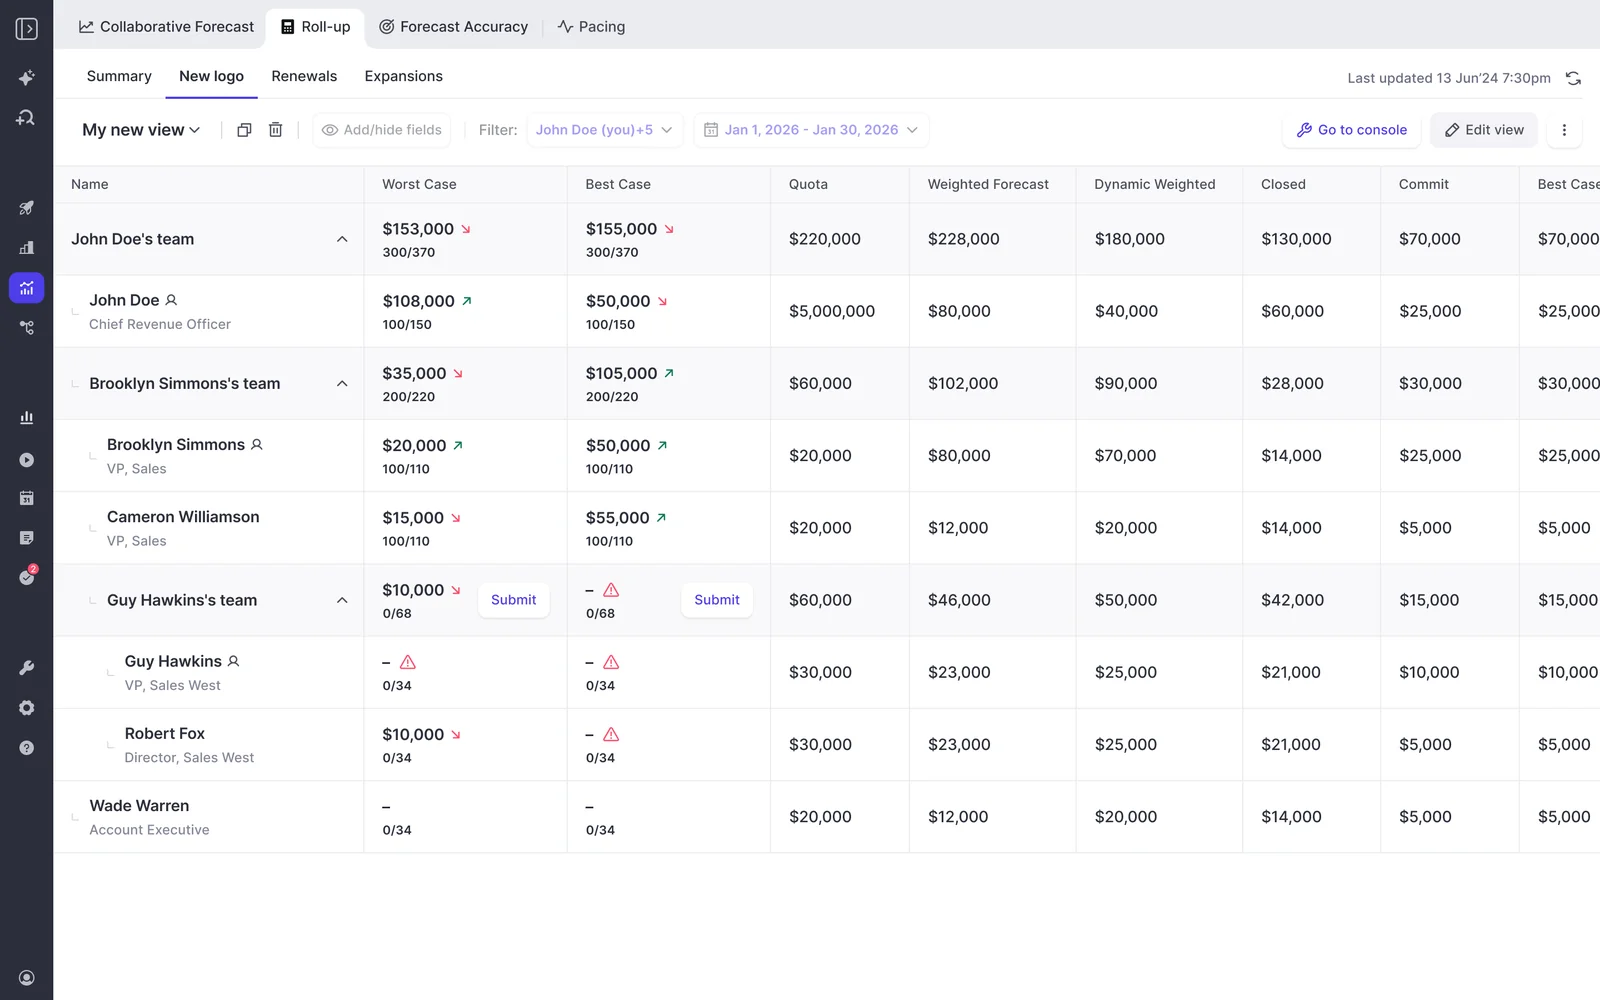Screen dimensions: 1600x1000
Task: Click Wade Warren name in table
Action: (x=139, y=806)
